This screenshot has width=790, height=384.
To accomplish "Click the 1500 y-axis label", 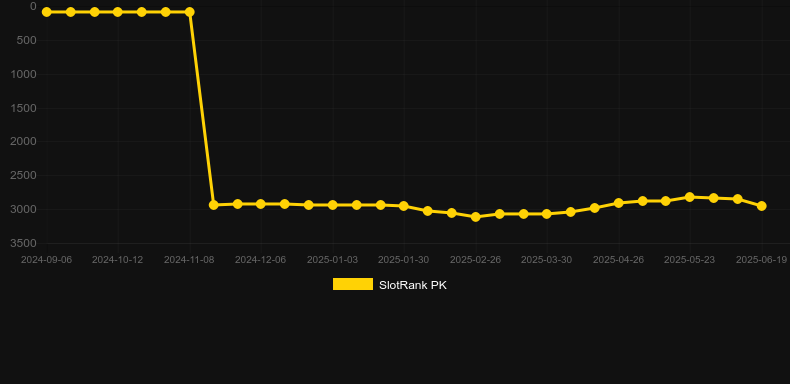I will click(23, 108).
